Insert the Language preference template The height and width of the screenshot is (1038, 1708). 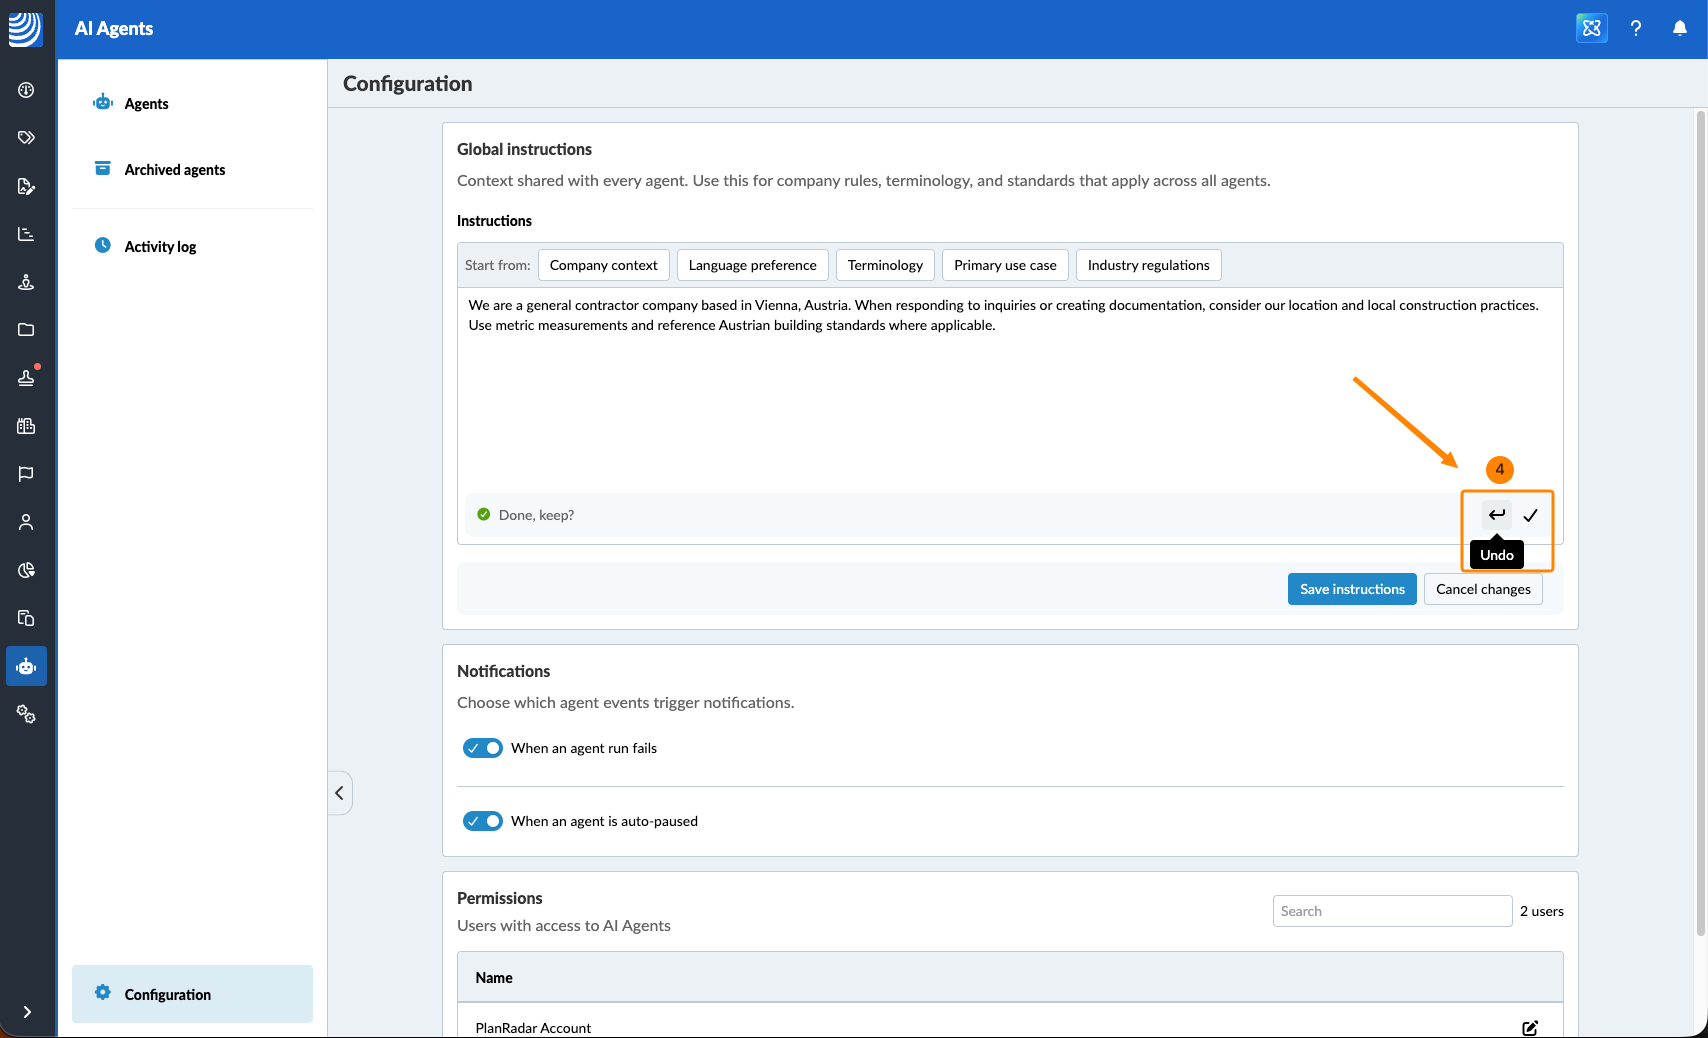click(753, 265)
